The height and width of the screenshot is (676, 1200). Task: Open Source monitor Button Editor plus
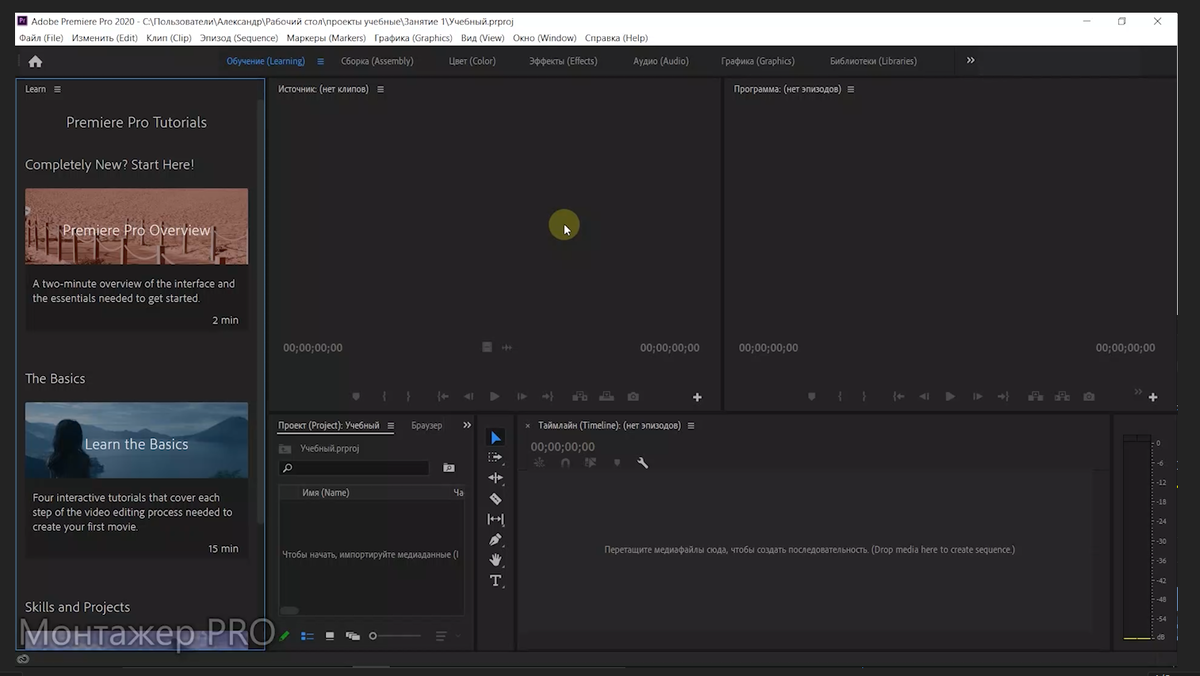click(x=697, y=397)
